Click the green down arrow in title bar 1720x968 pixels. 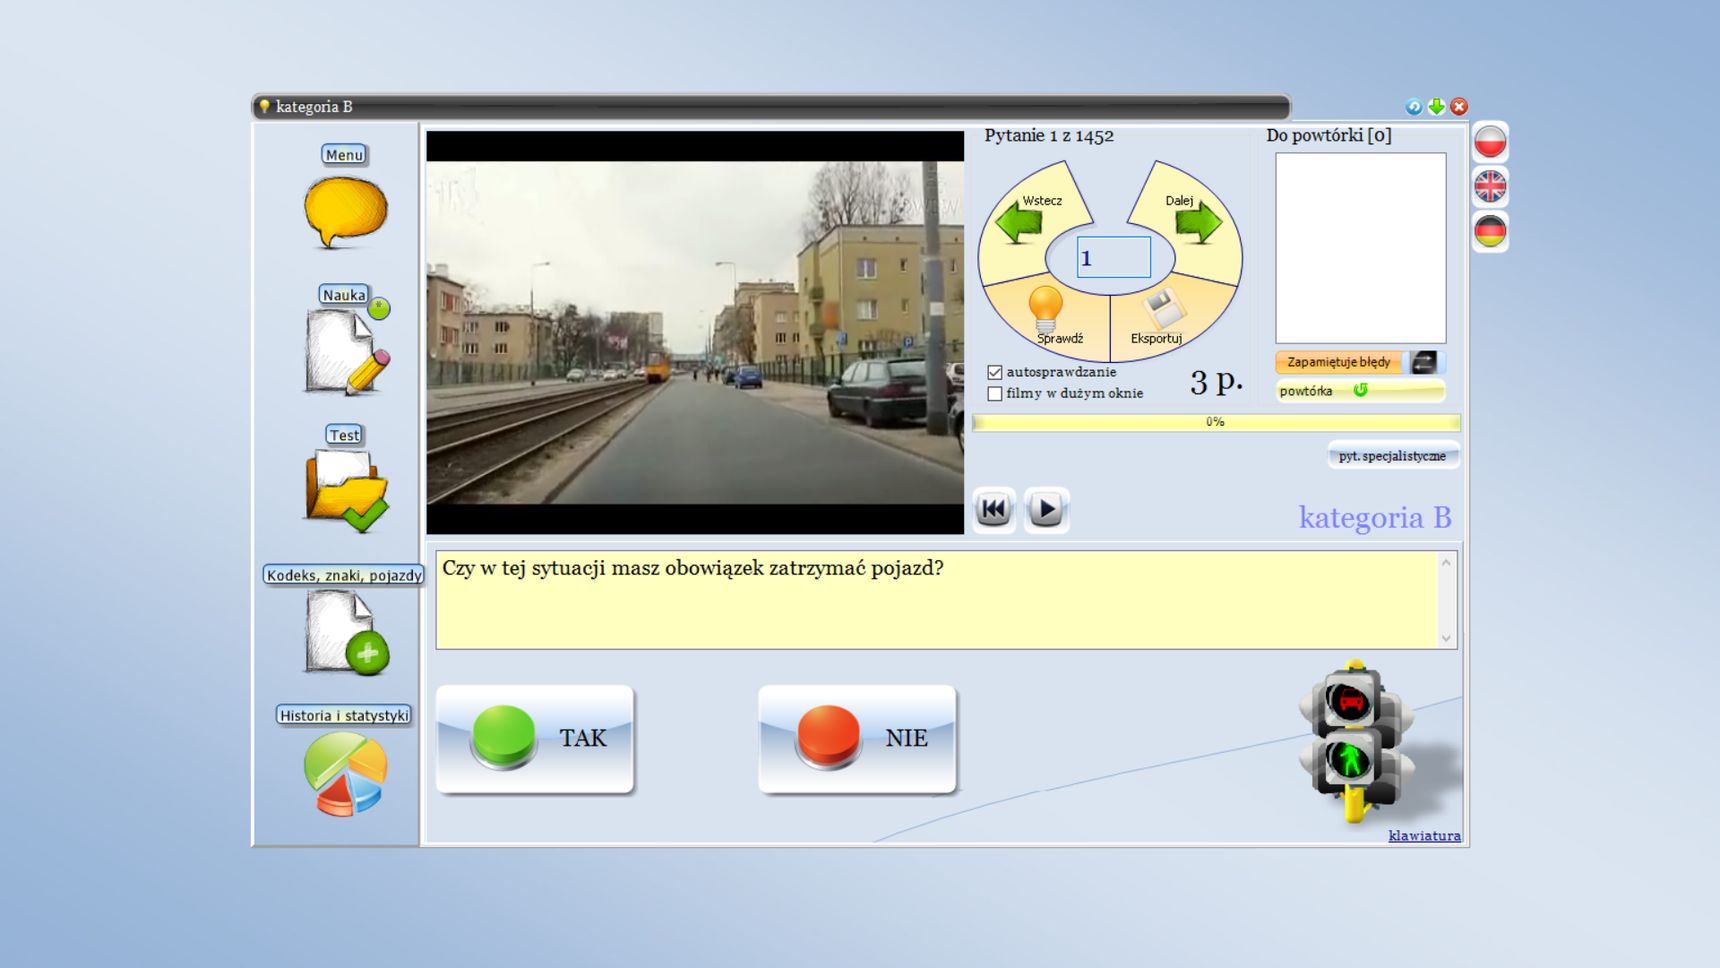(x=1436, y=106)
